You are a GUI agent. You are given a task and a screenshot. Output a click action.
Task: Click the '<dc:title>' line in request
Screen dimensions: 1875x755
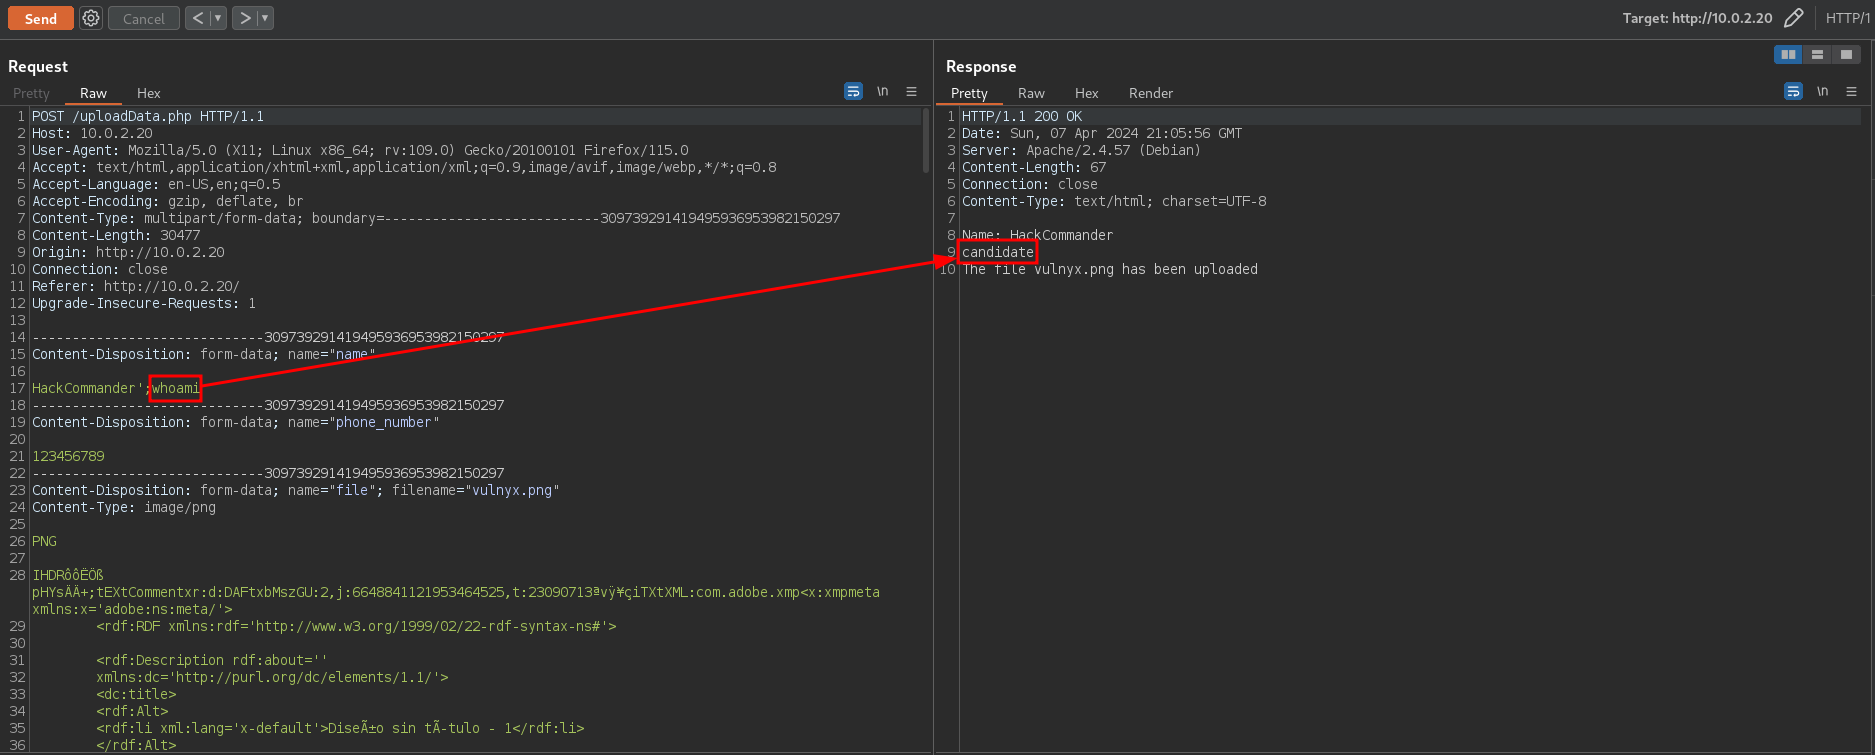tap(136, 694)
